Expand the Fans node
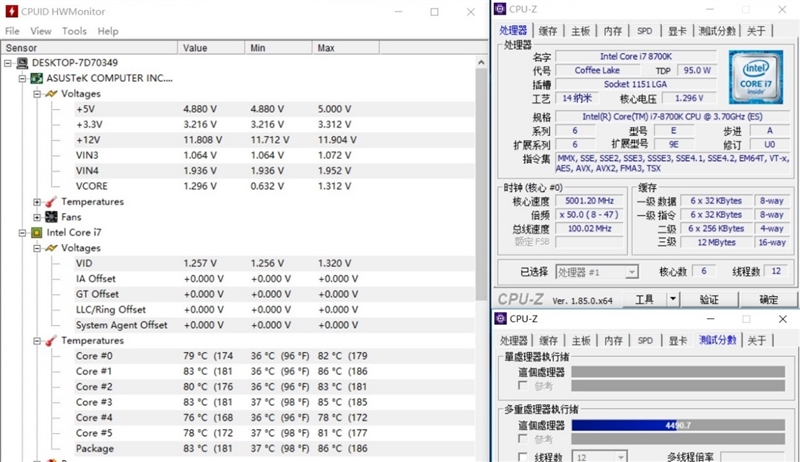 [x=37, y=217]
